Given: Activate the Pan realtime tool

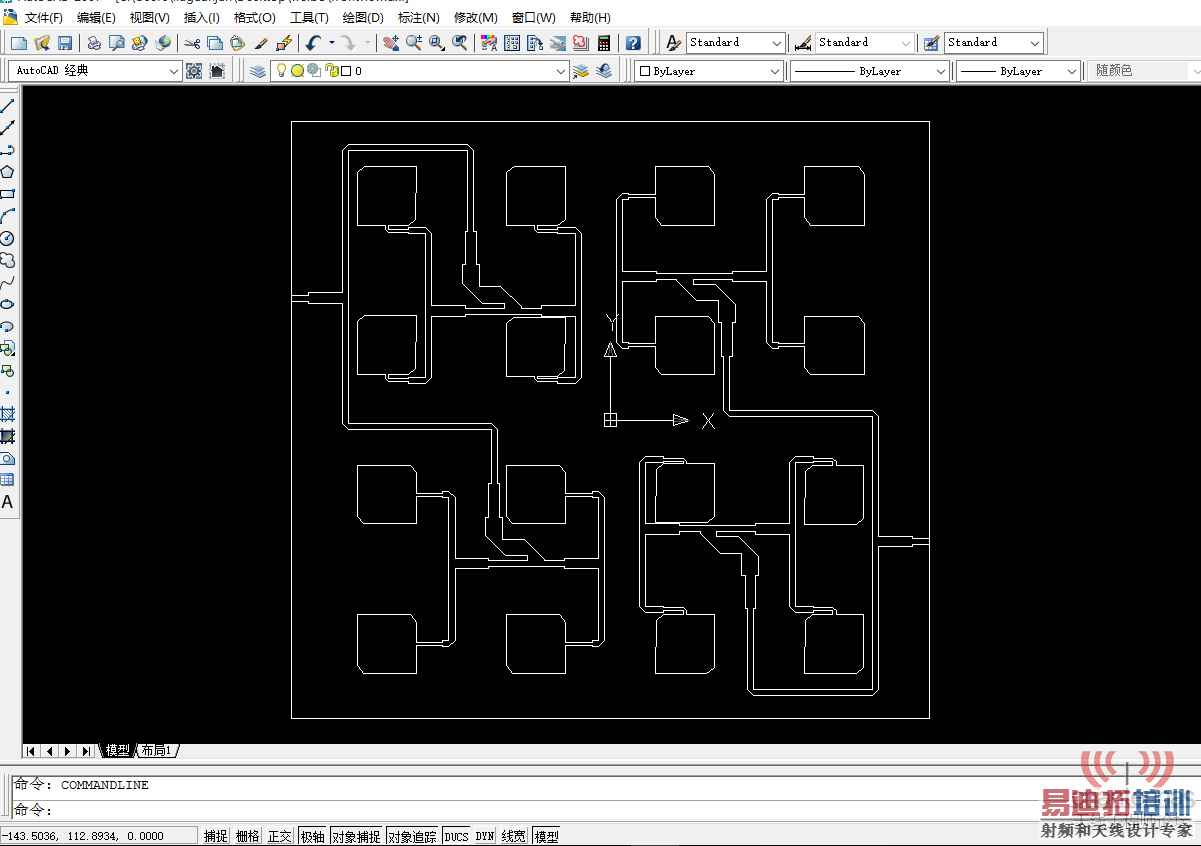Looking at the screenshot, I should (x=390, y=43).
